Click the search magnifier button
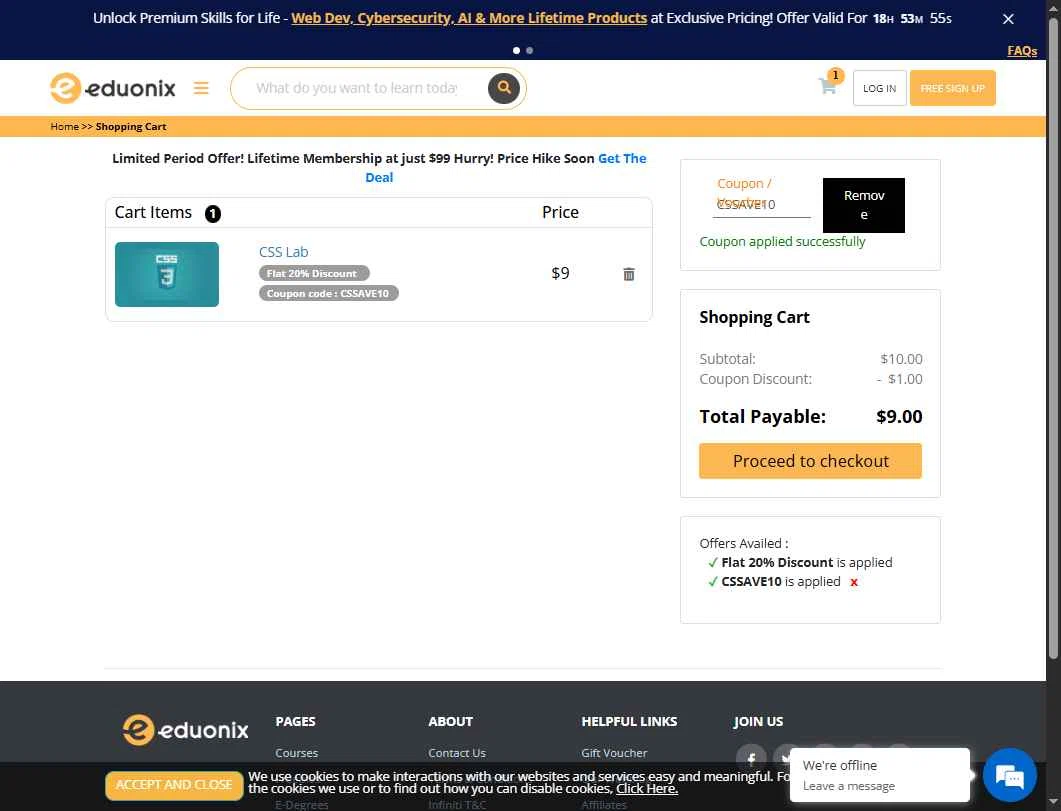The width and height of the screenshot is (1061, 811). point(503,88)
